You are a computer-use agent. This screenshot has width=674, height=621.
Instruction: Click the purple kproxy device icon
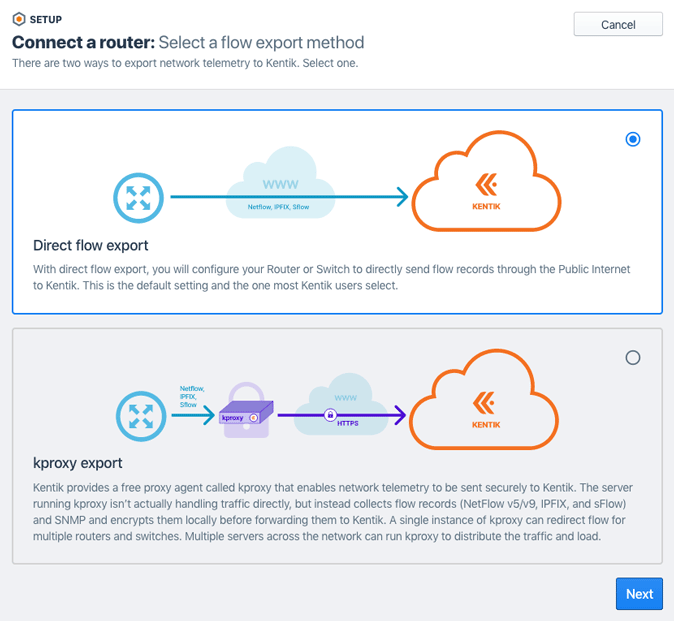245,411
